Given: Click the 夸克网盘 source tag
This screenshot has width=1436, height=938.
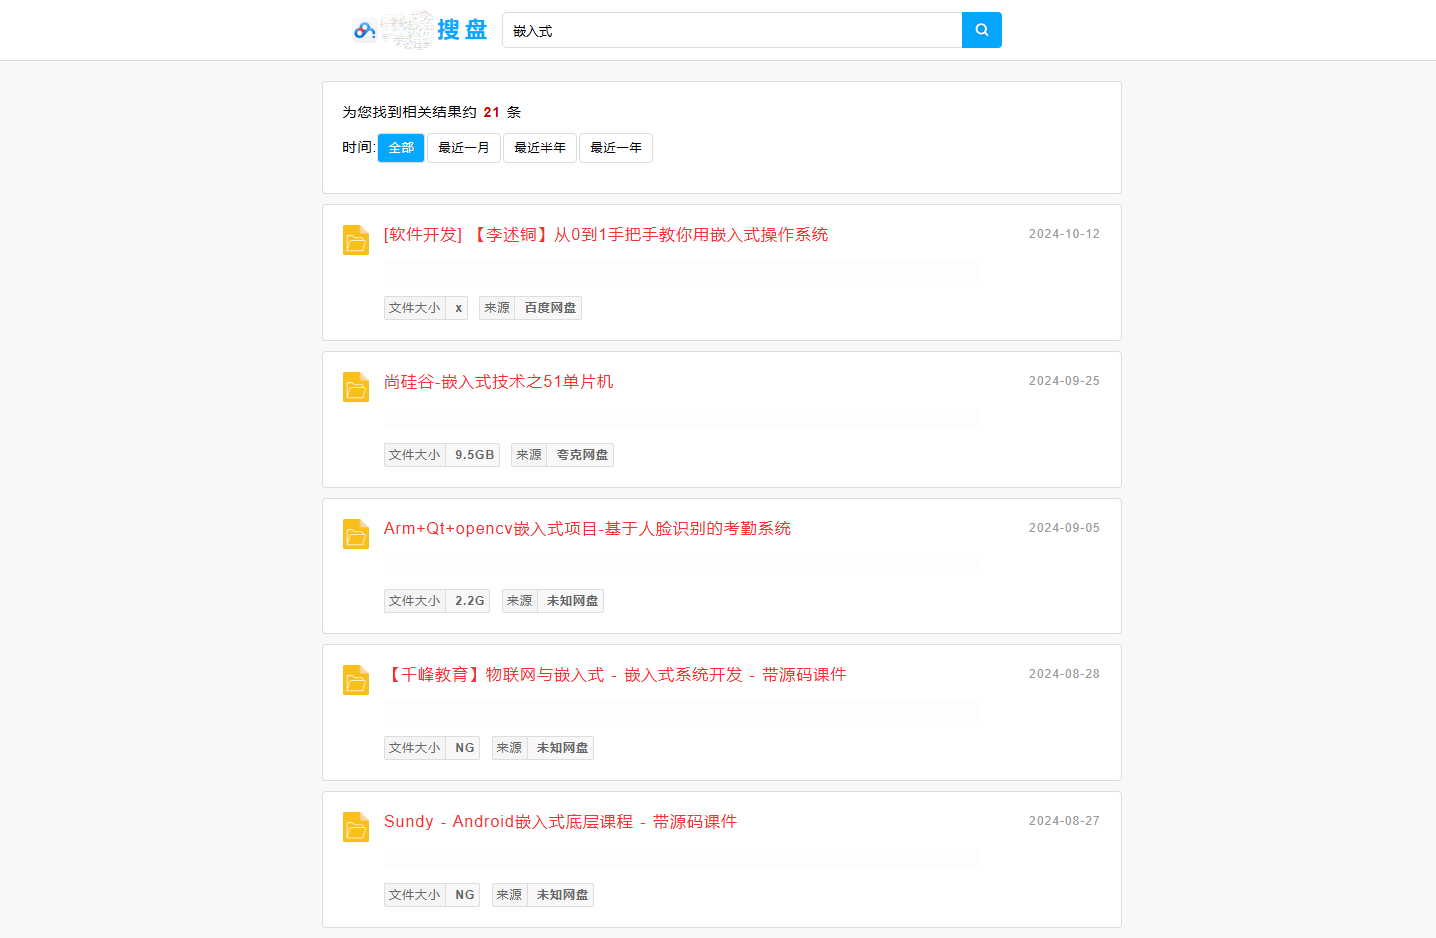Looking at the screenshot, I should 582,455.
